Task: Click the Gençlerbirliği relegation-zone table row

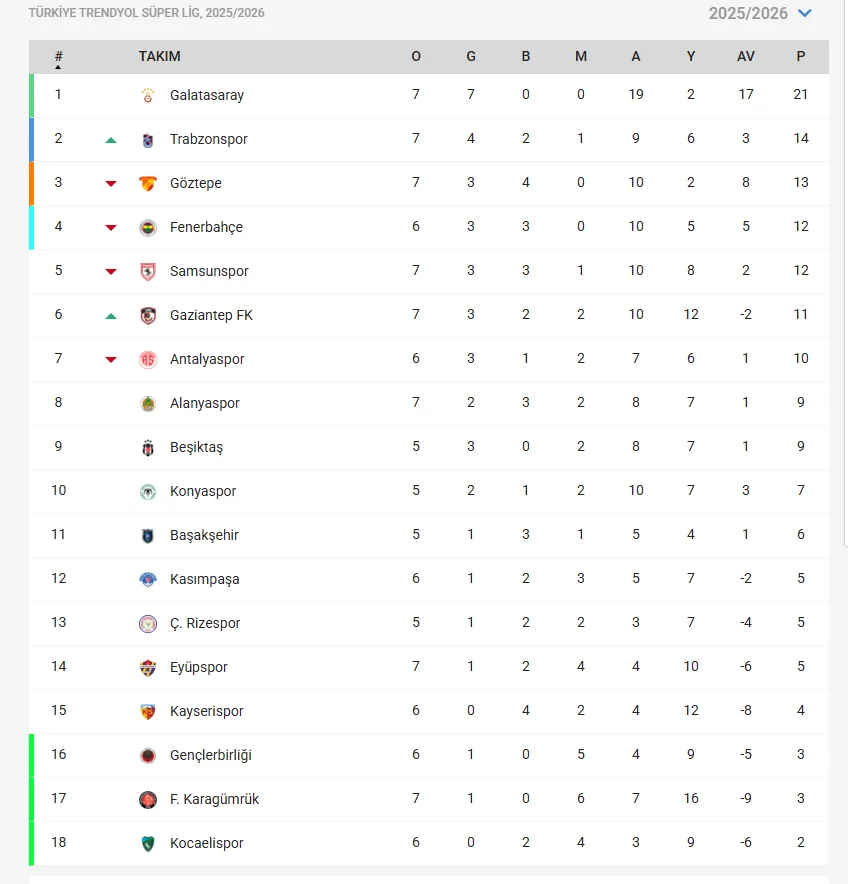Action: click(429, 755)
